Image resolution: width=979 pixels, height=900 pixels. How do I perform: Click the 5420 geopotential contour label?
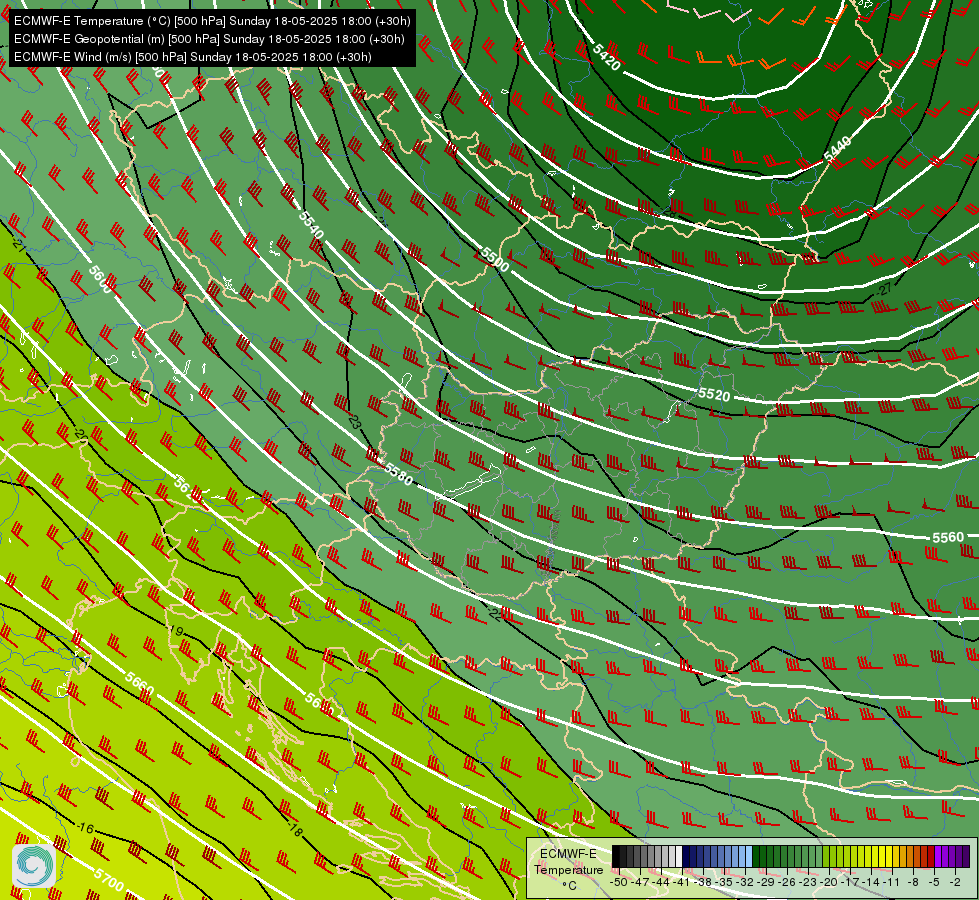[607, 57]
